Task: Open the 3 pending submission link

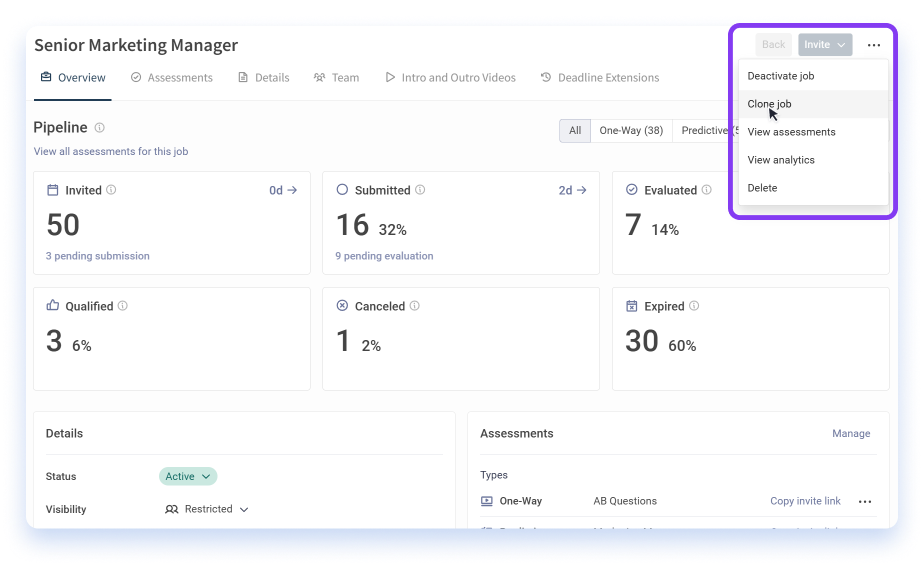Action: pos(98,256)
